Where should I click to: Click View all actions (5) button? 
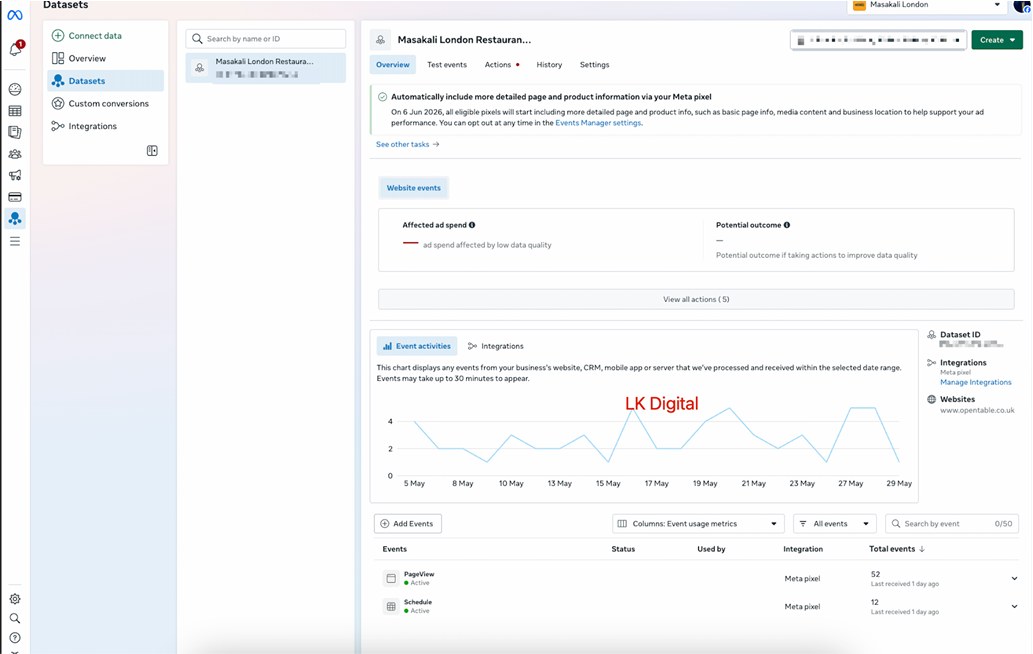pyautogui.click(x=696, y=299)
